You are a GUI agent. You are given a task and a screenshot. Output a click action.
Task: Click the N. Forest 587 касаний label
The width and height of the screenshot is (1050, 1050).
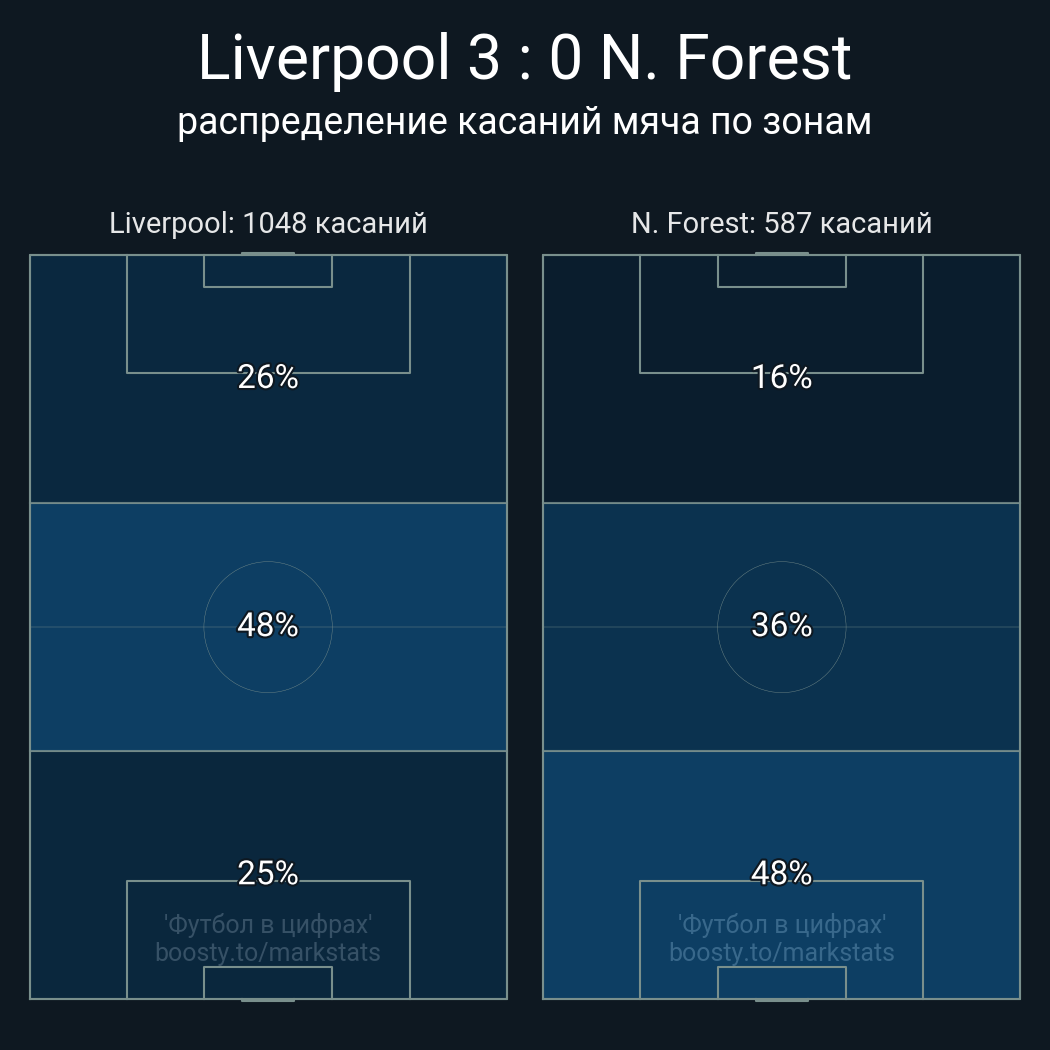click(x=781, y=223)
